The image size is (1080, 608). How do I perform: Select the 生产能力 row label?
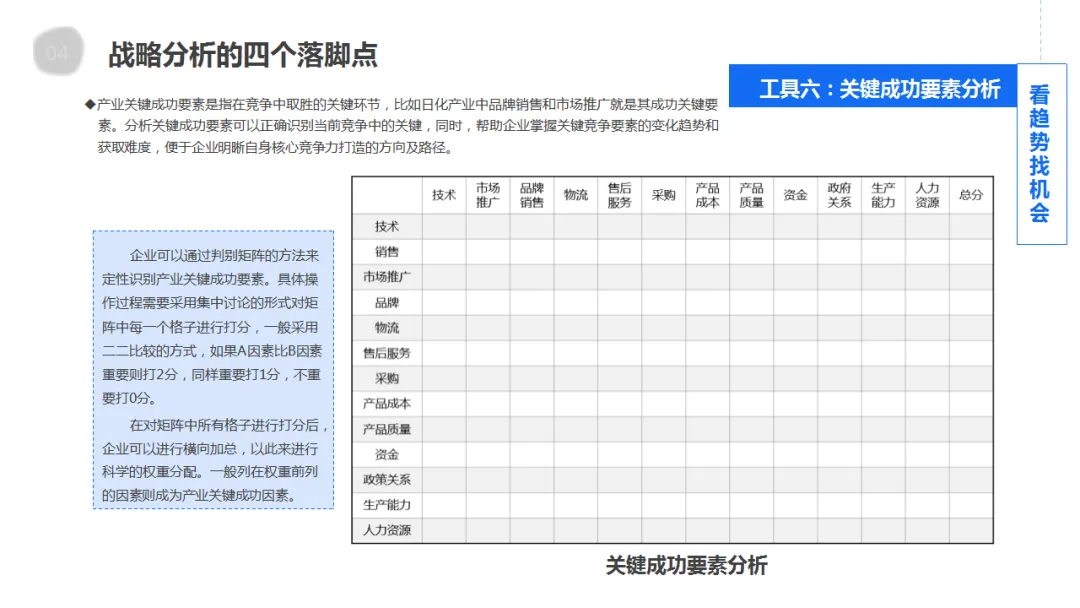point(387,505)
